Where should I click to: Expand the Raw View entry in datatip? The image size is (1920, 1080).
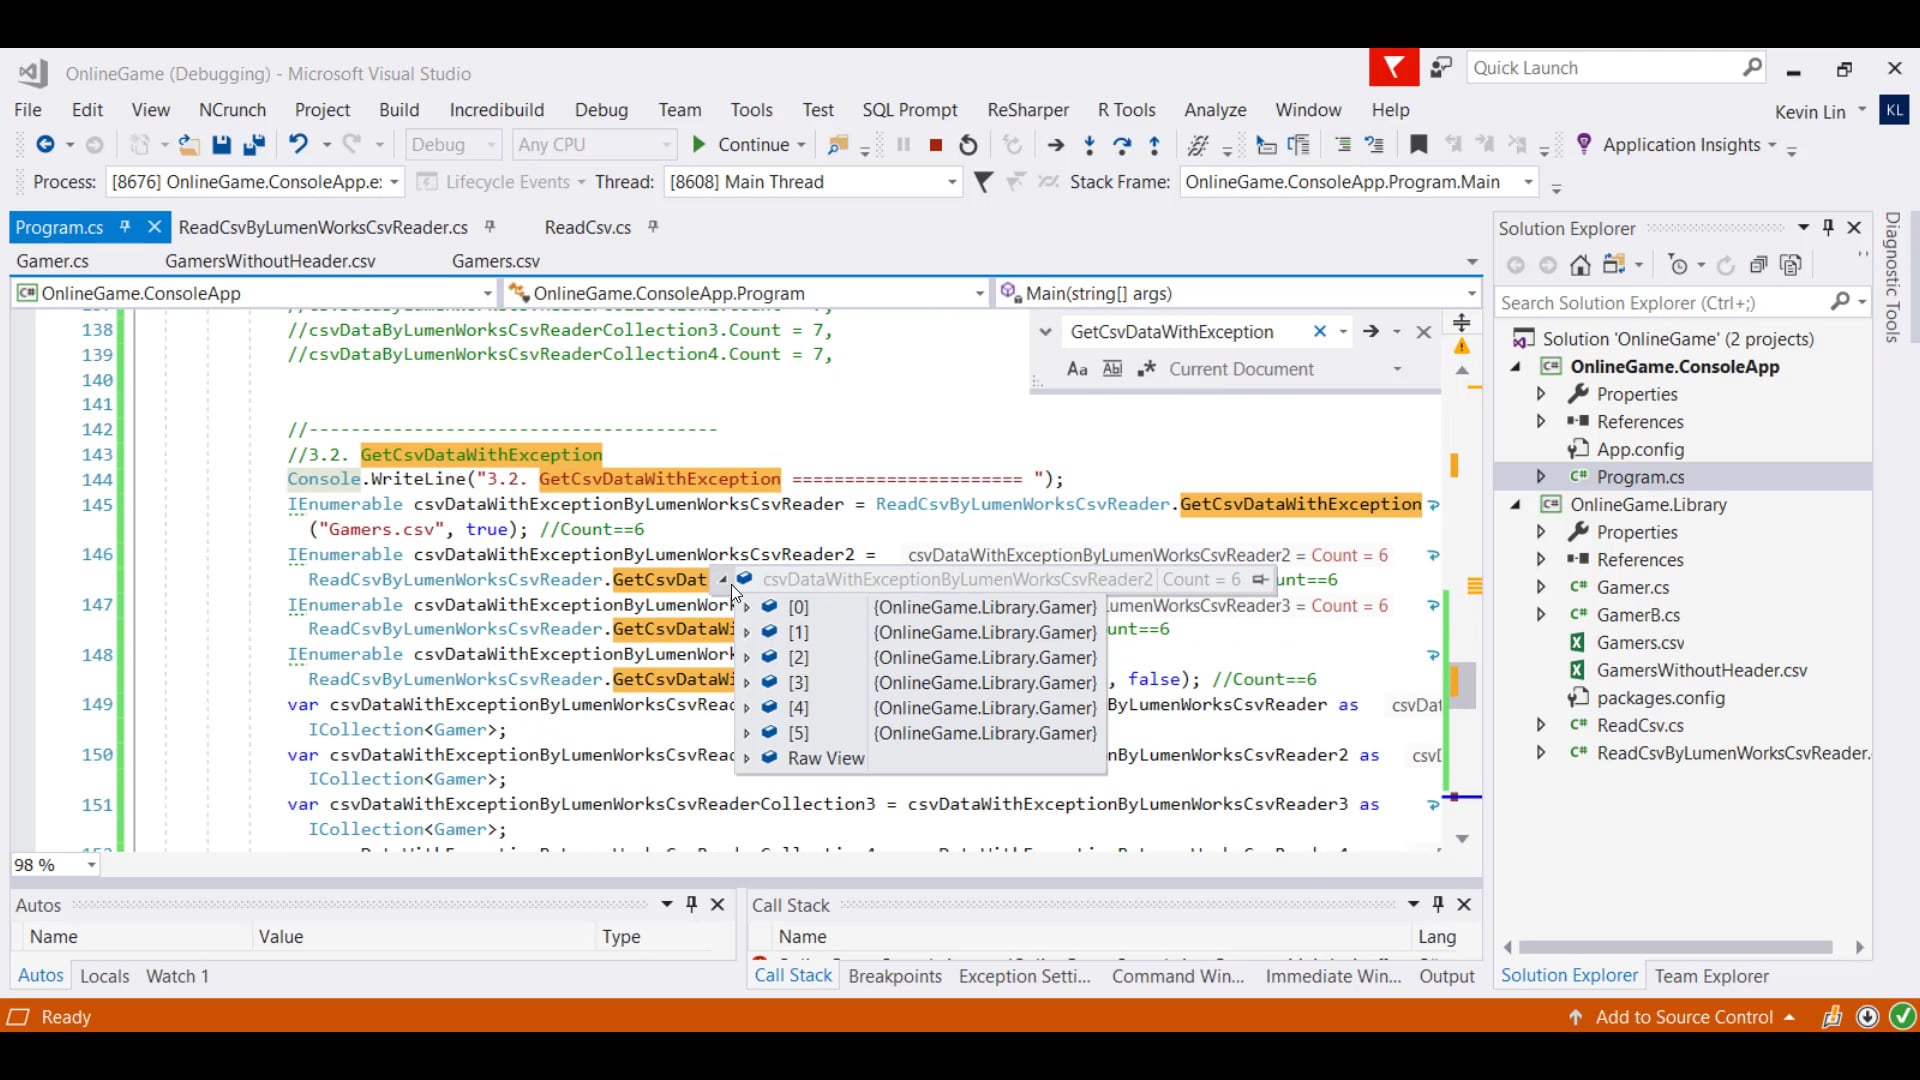(747, 759)
